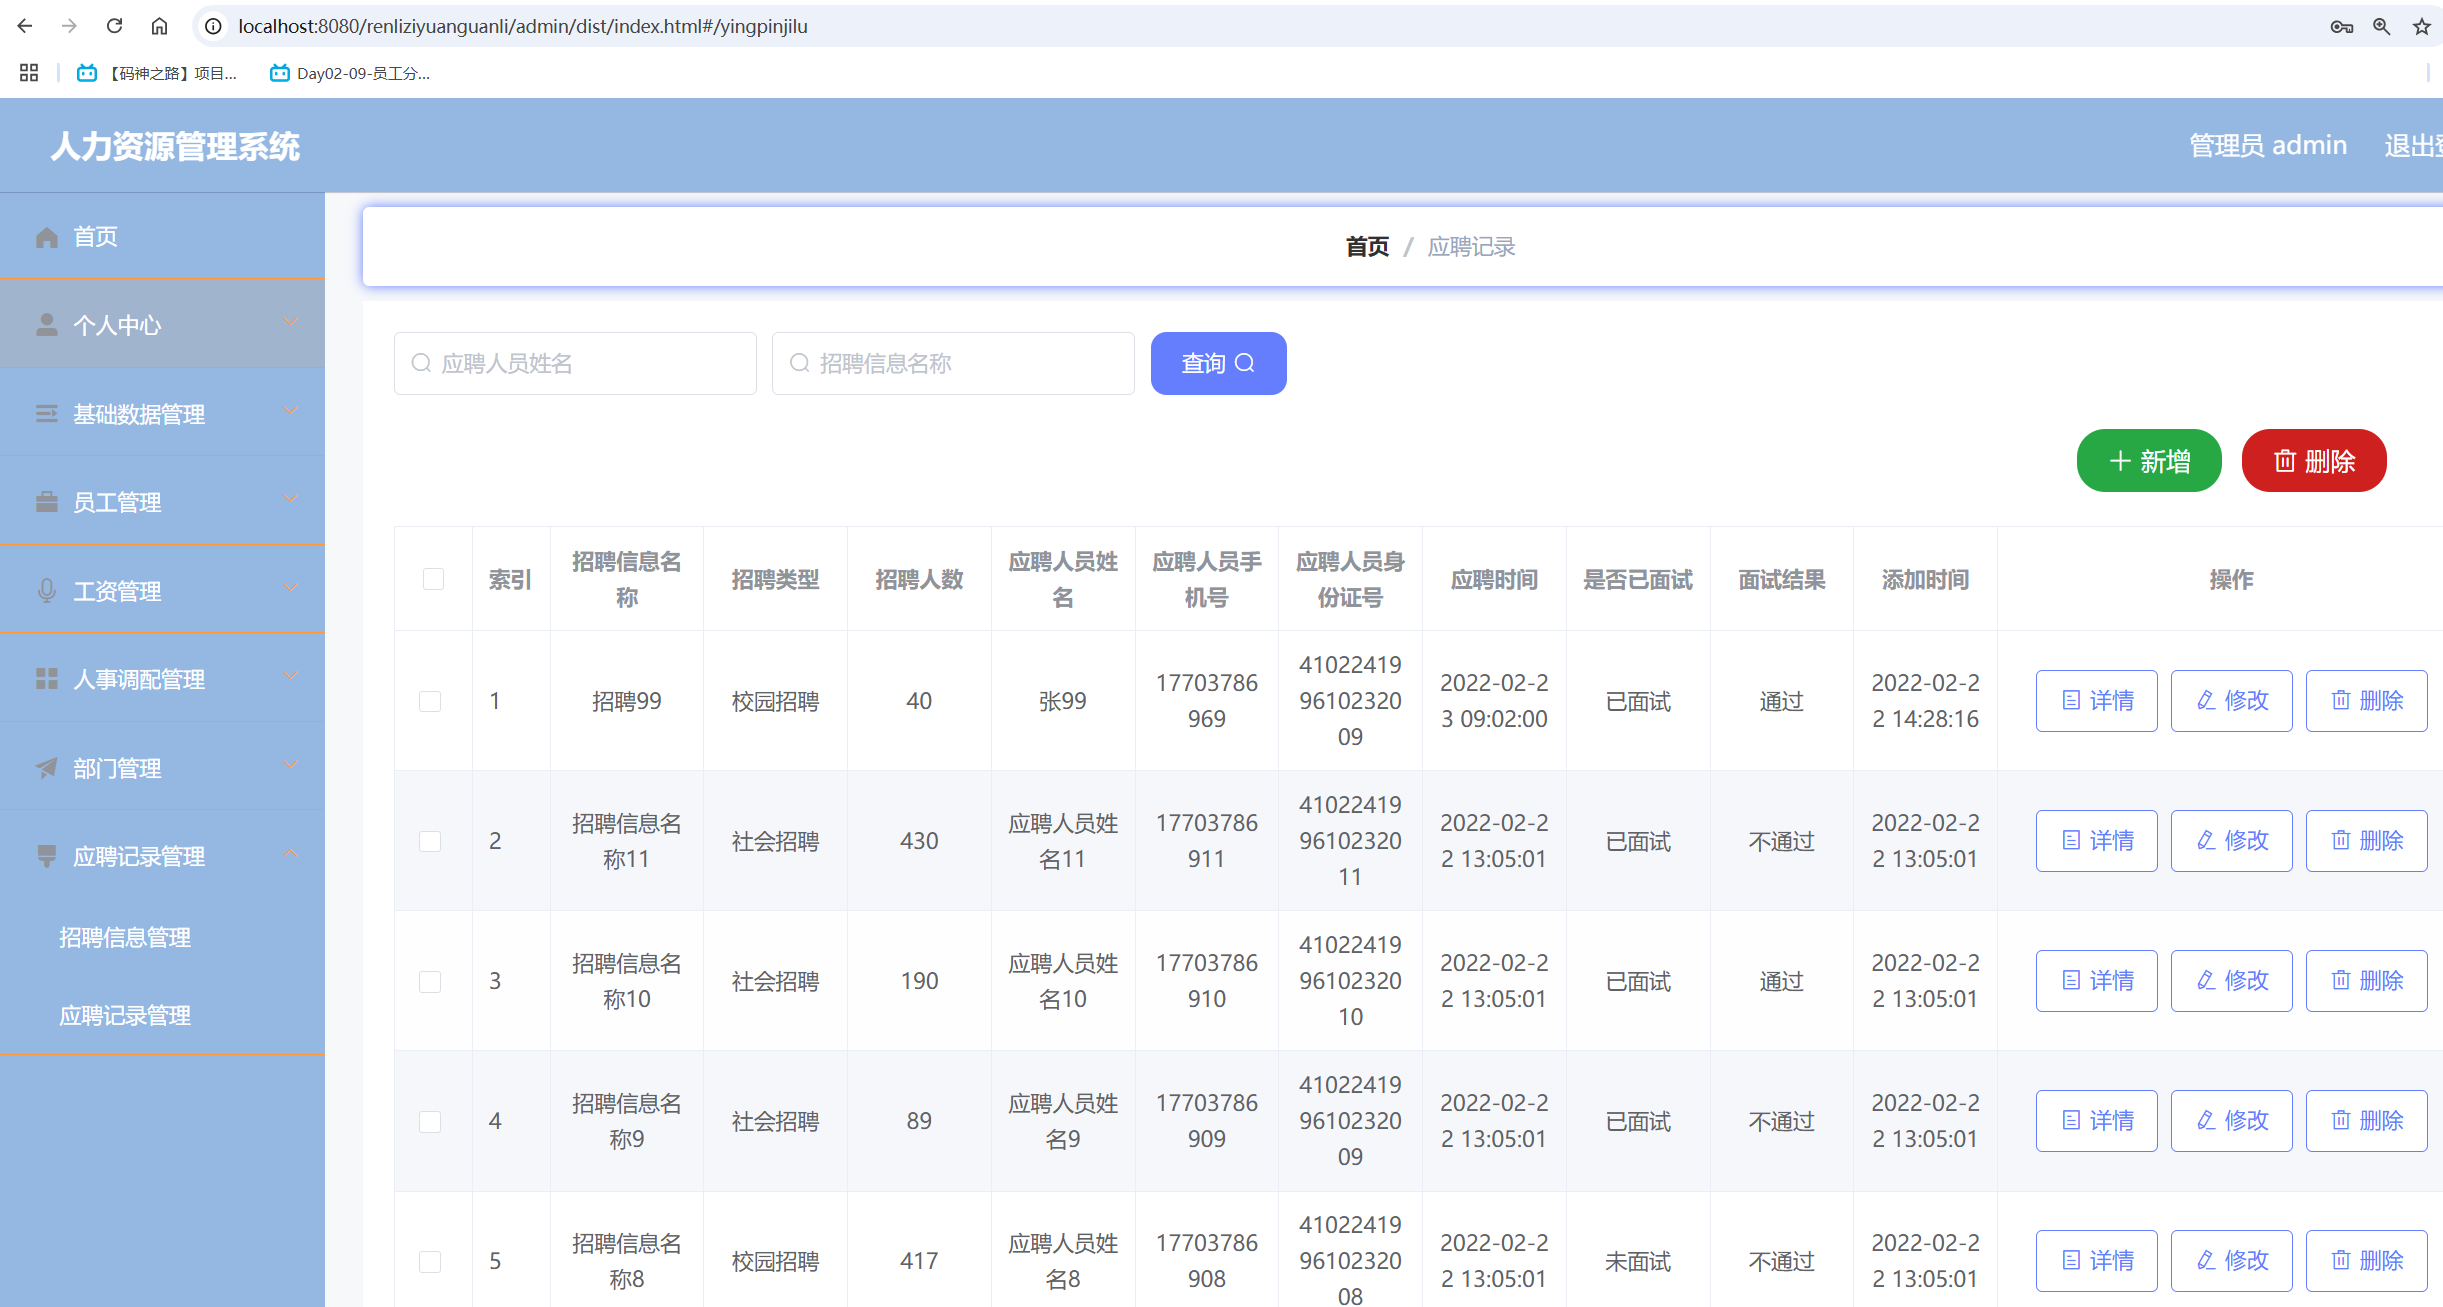This screenshot has height=1307, width=2443.
Task: Expand the 员工管理 menu chevron
Action: (x=291, y=499)
